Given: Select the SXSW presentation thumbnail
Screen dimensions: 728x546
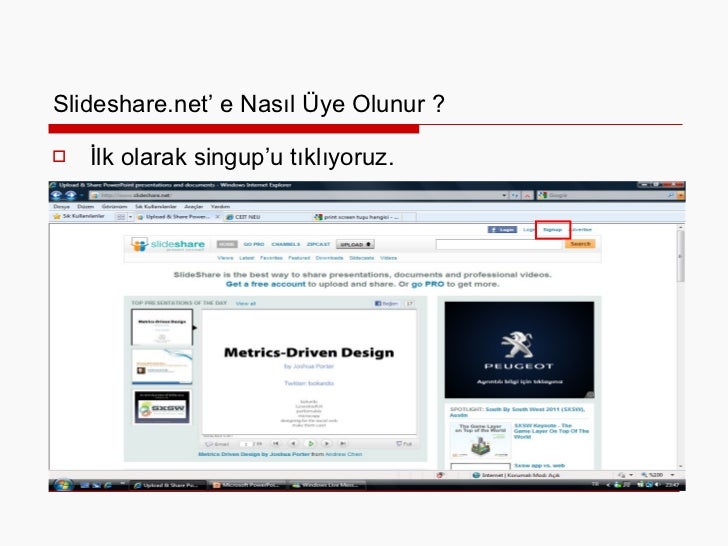Looking at the screenshot, I should pos(162,407).
